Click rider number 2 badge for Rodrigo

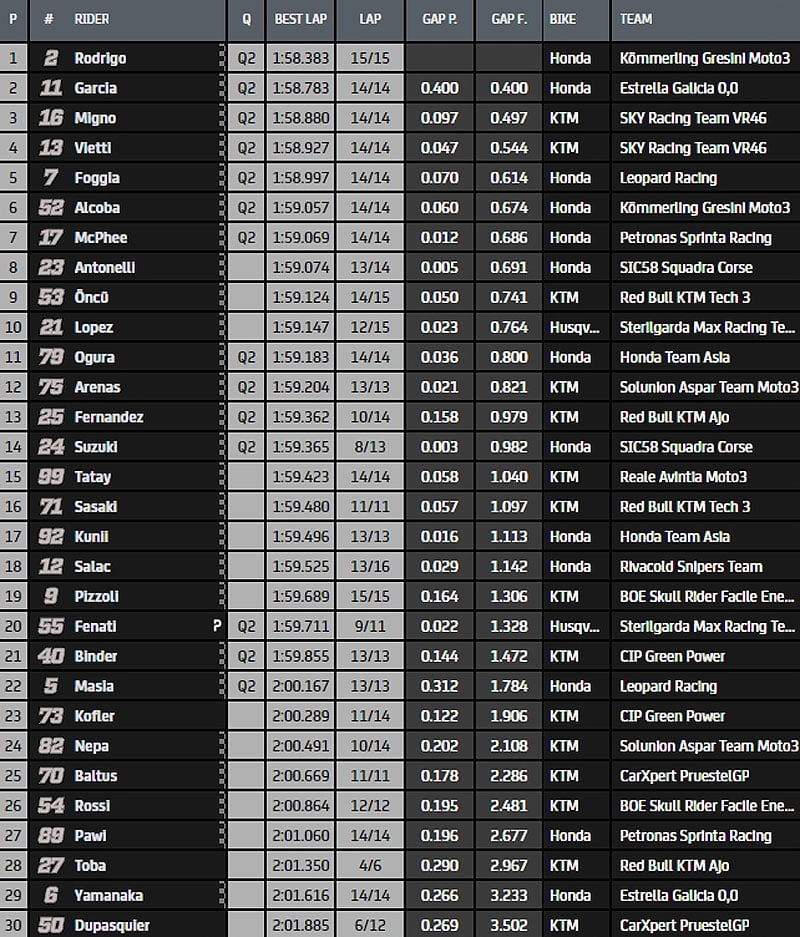pyautogui.click(x=49, y=58)
